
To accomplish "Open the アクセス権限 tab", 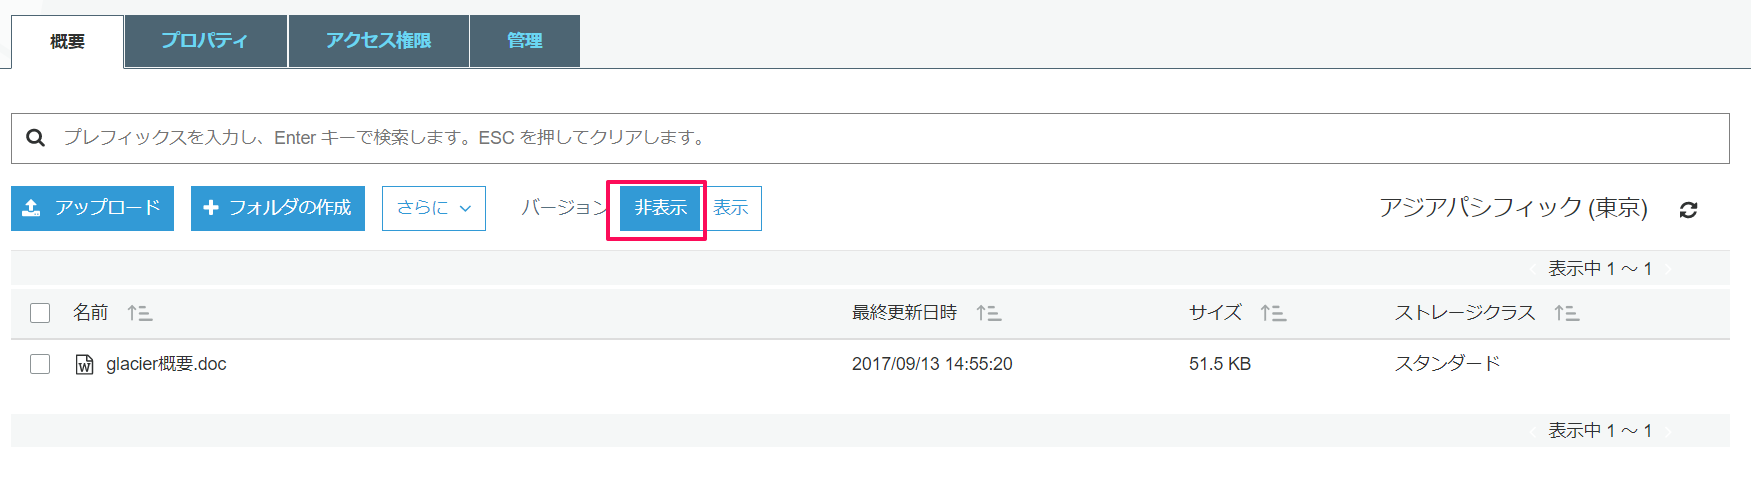I will tap(378, 41).
